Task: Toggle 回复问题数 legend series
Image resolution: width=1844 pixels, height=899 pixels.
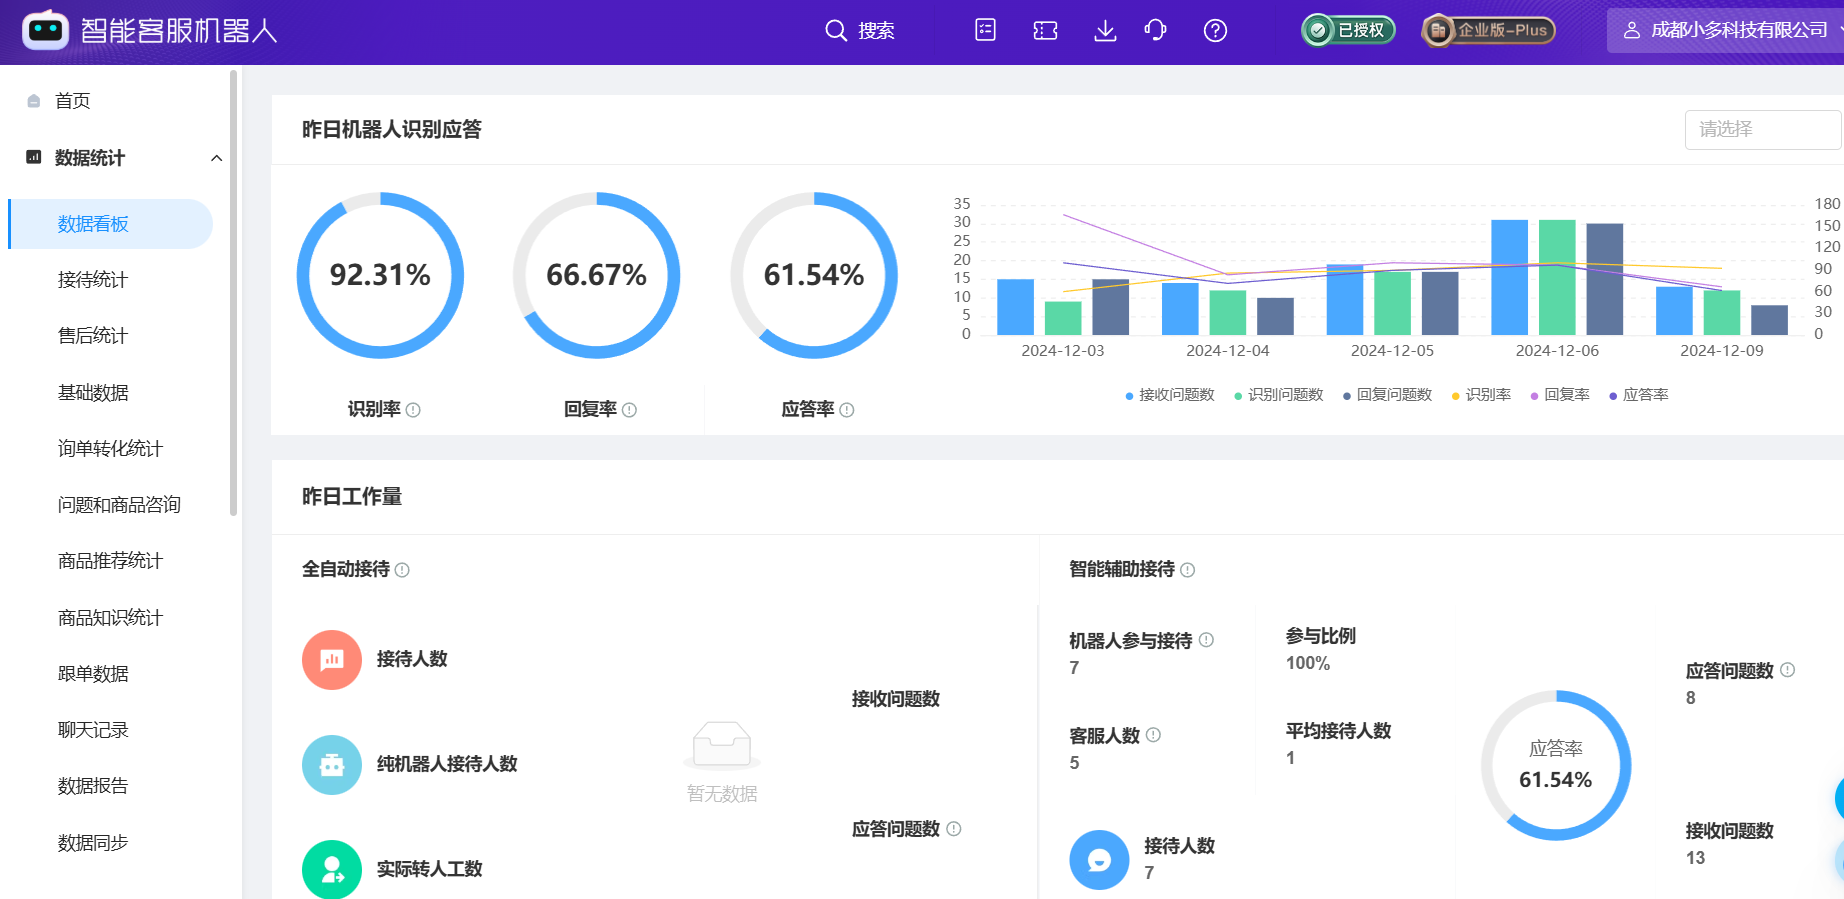Action: point(1387,395)
